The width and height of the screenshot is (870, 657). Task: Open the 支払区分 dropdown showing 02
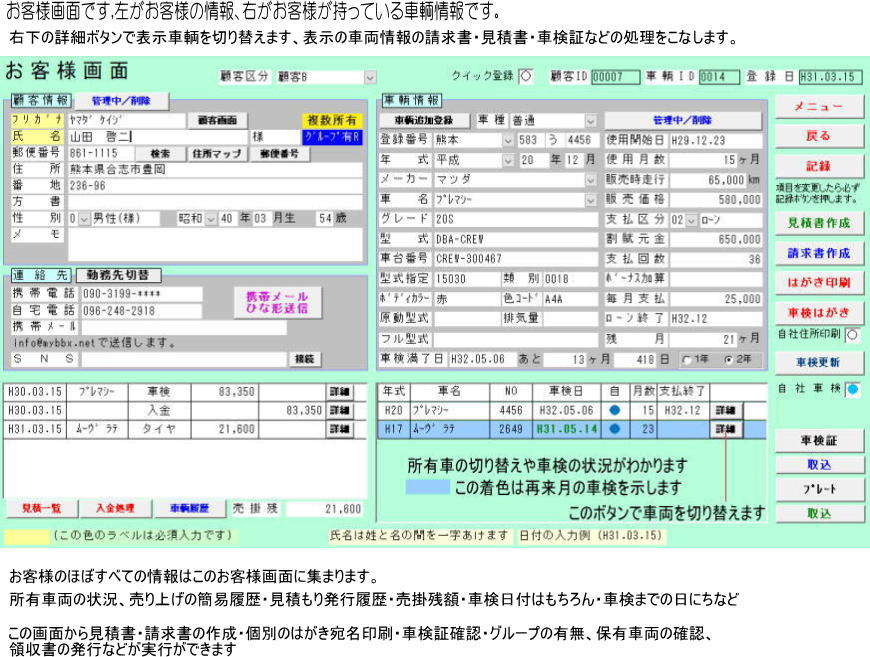(691, 220)
